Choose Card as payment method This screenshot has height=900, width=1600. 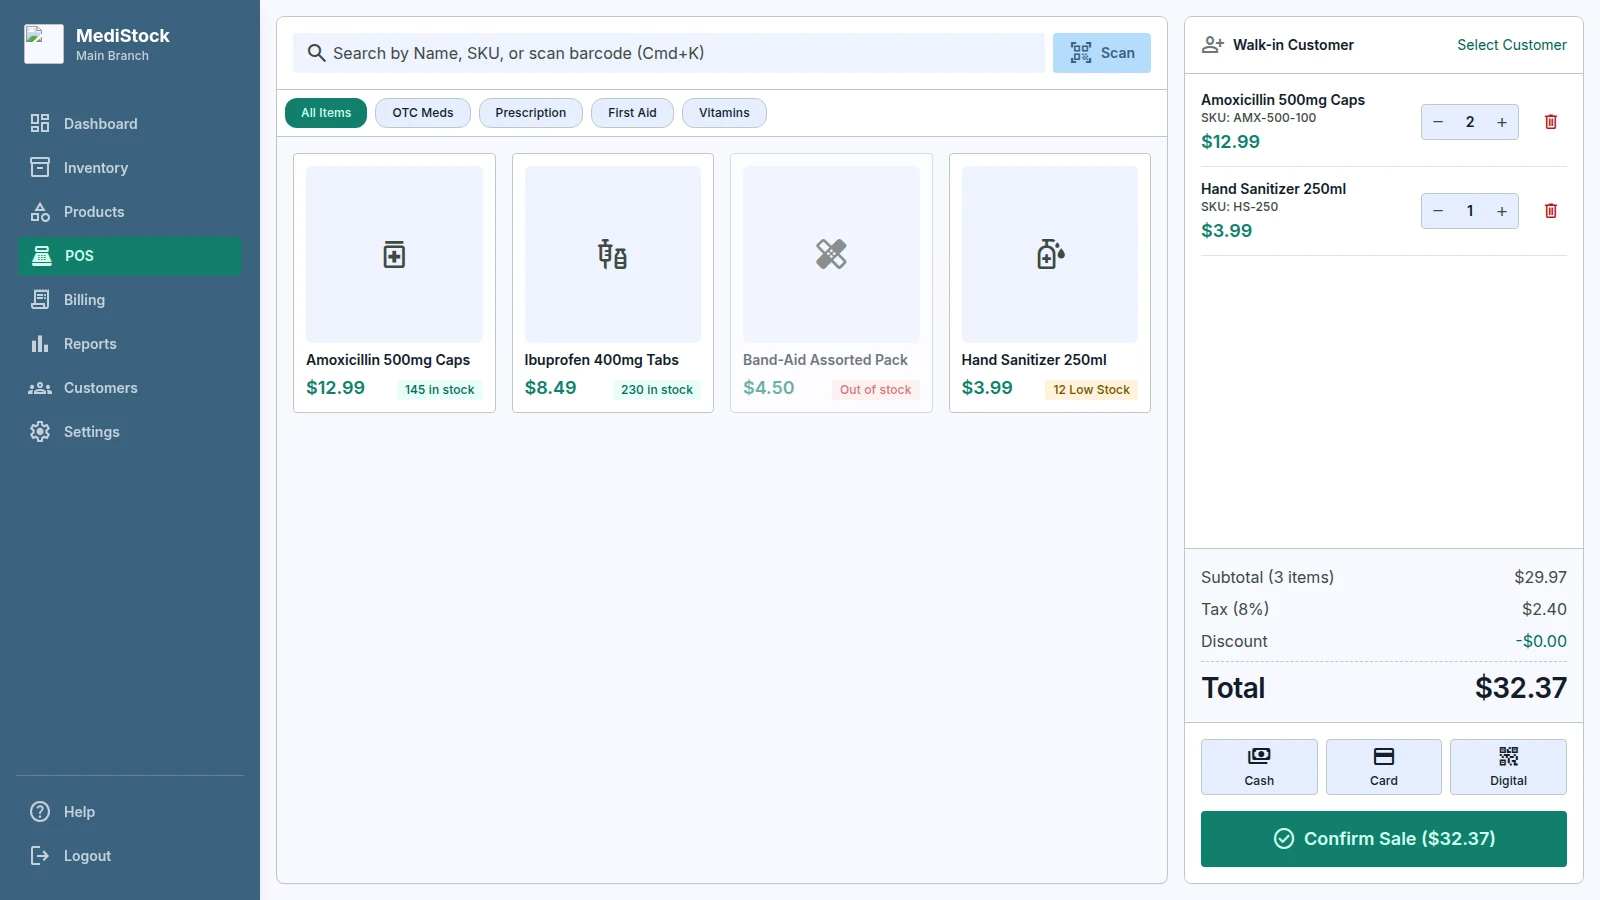[1384, 767]
